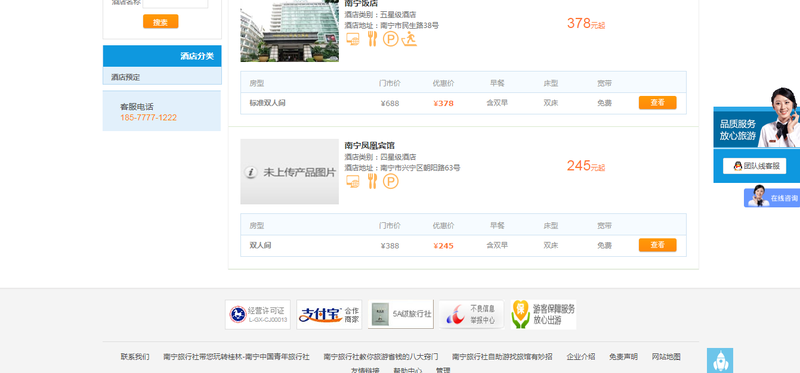Click 查看 button for 双人间 row

coord(658,245)
